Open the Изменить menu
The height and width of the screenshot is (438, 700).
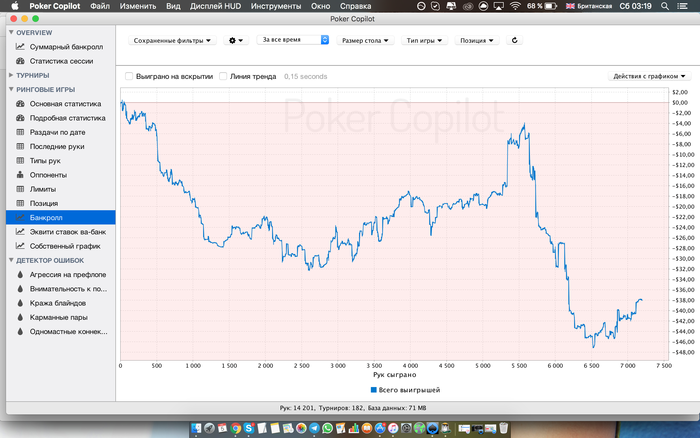(x=138, y=6)
